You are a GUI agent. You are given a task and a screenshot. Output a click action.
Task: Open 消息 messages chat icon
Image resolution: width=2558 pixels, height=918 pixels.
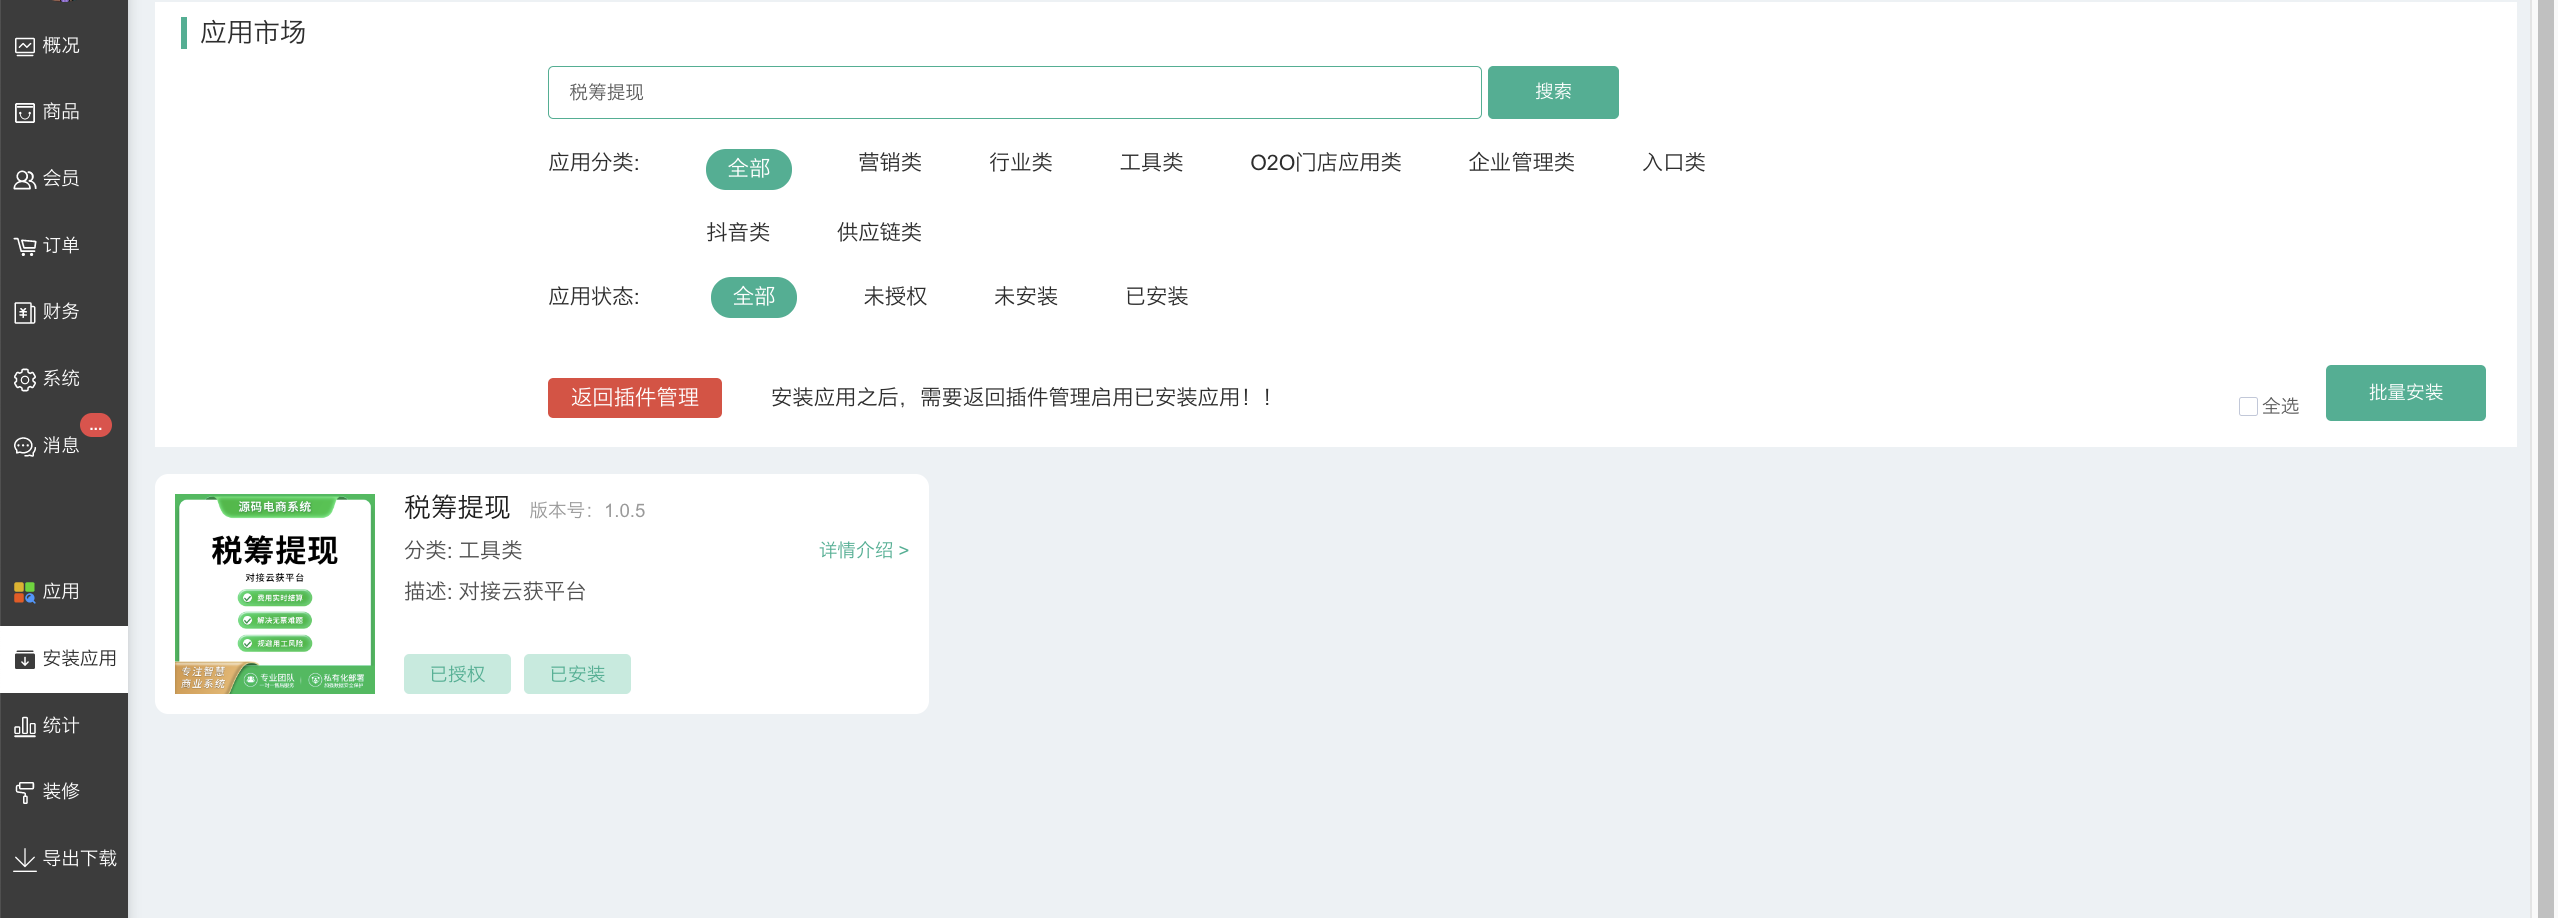[25, 447]
